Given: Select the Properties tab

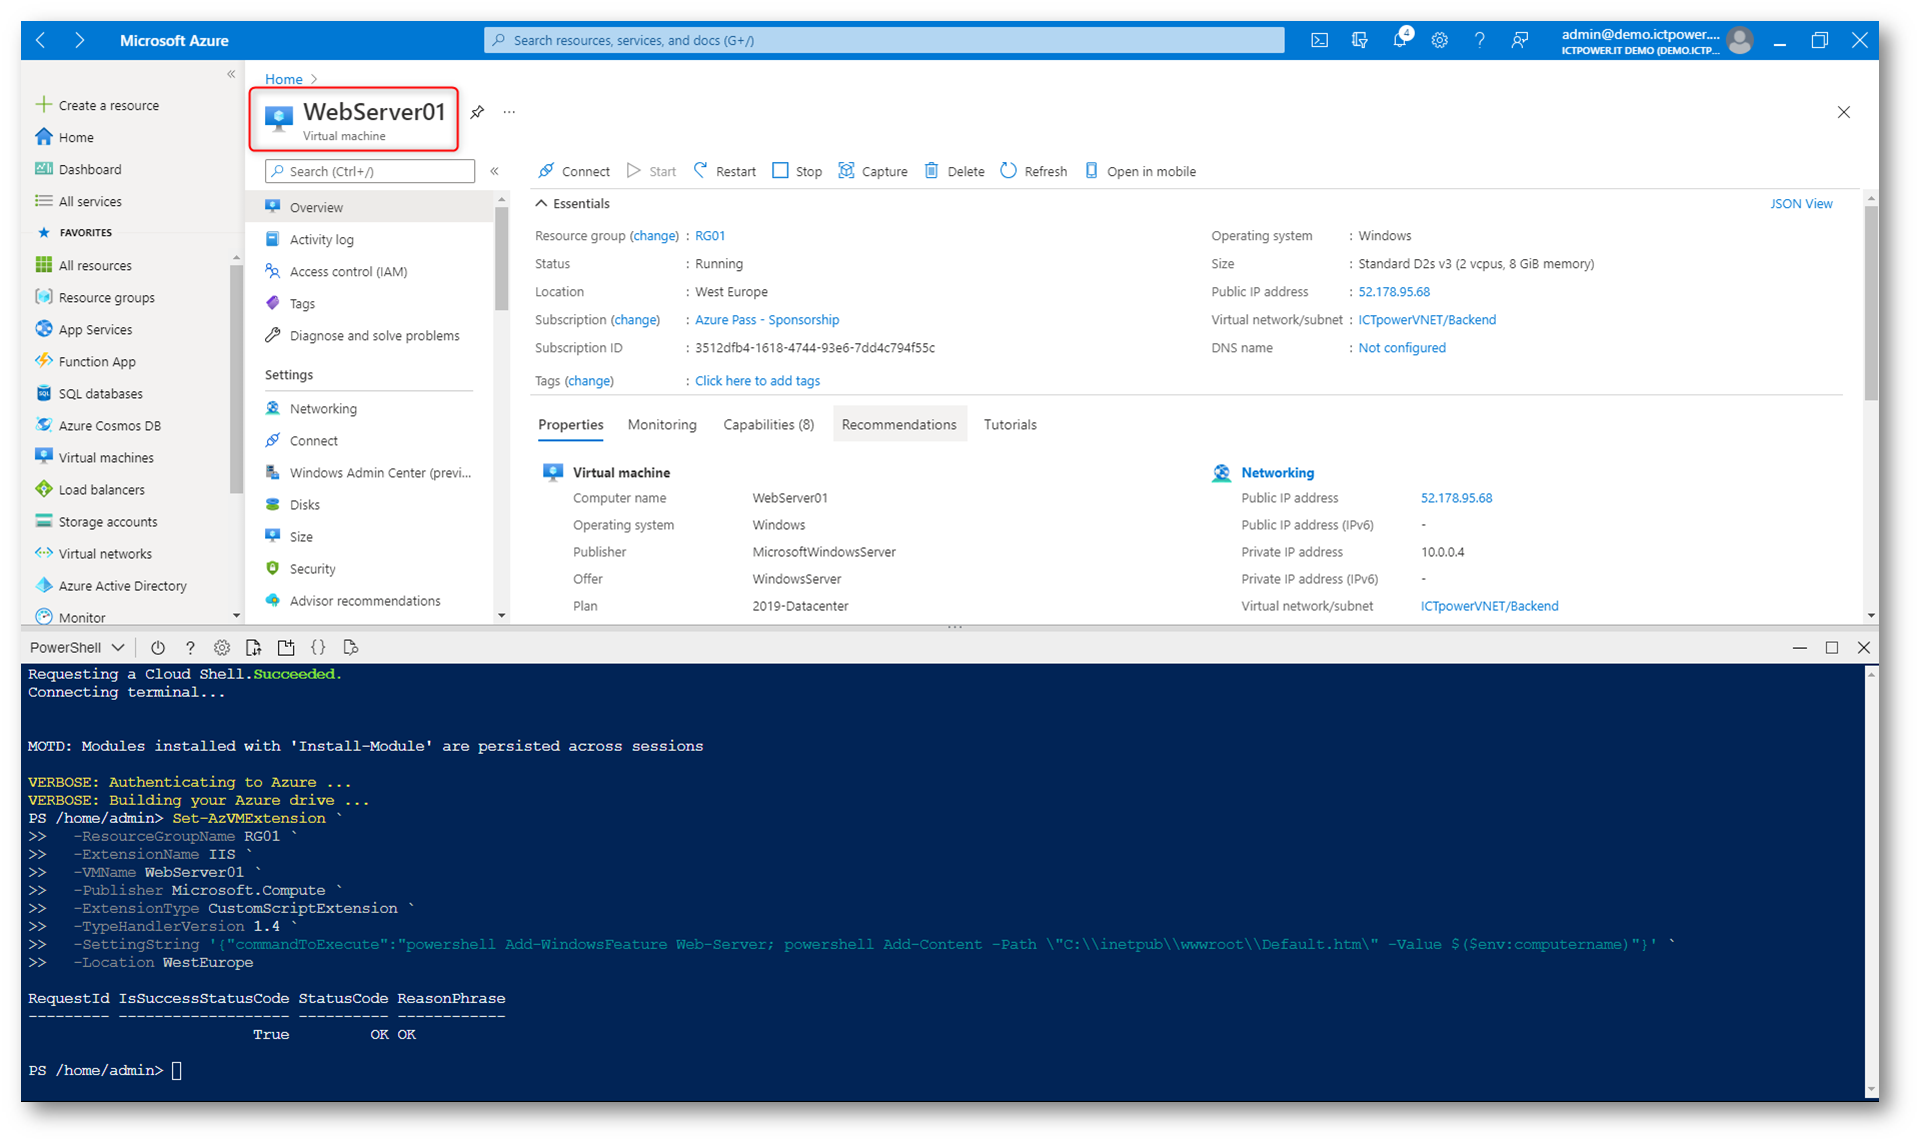Looking at the screenshot, I should (x=570, y=425).
